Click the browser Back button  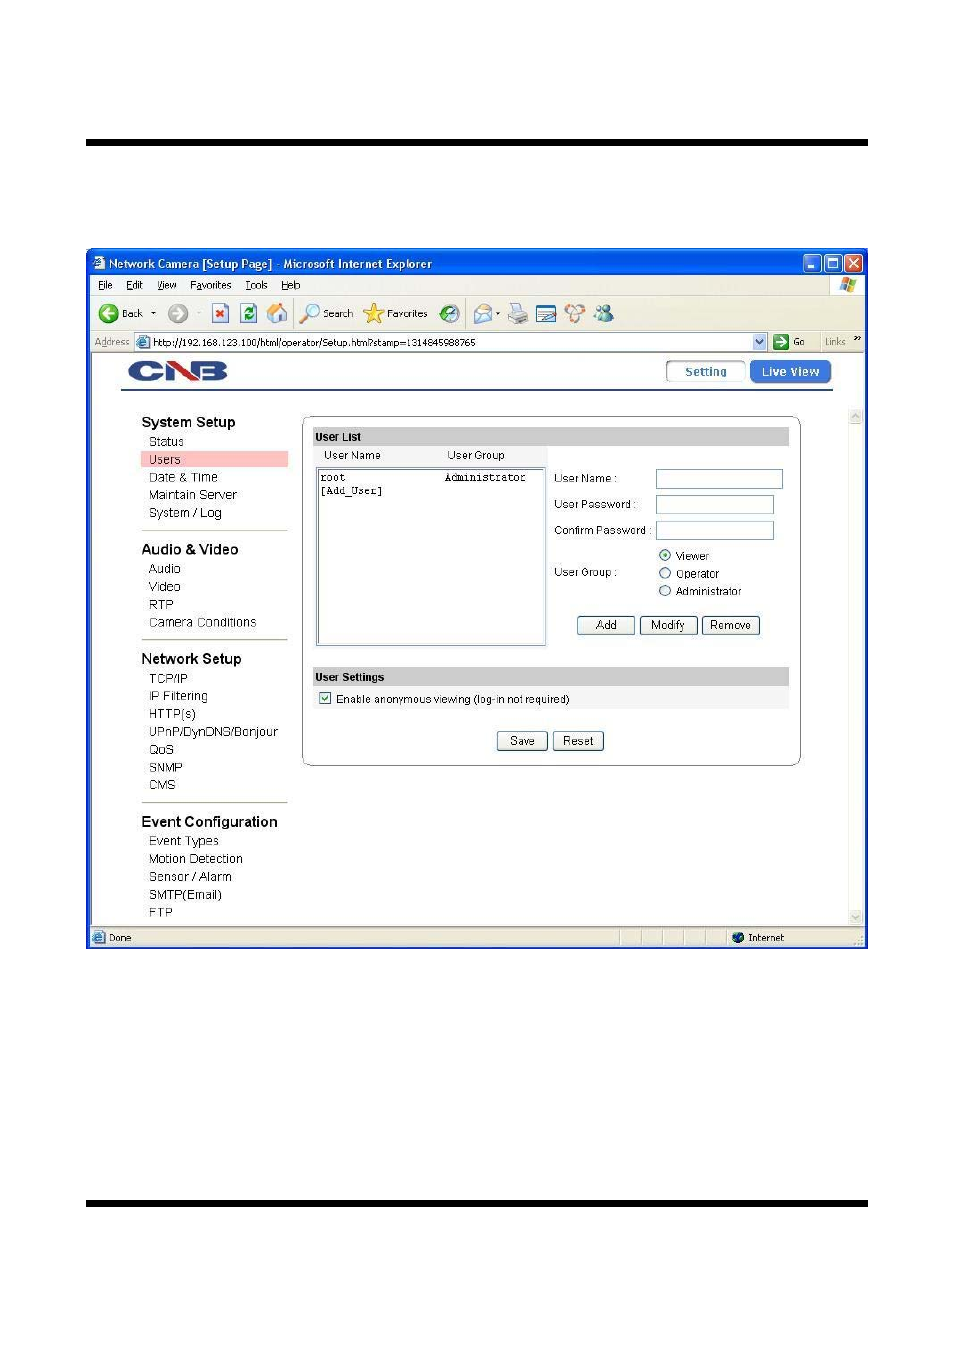tap(120, 314)
